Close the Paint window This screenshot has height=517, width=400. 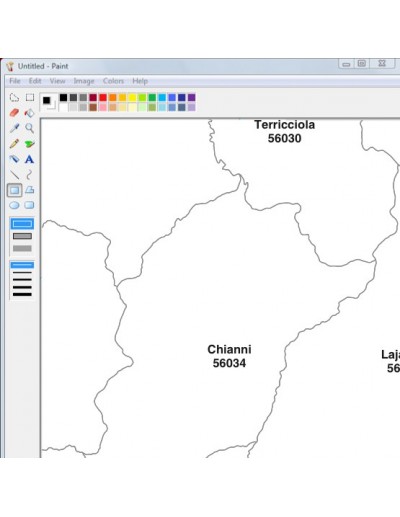click(382, 63)
